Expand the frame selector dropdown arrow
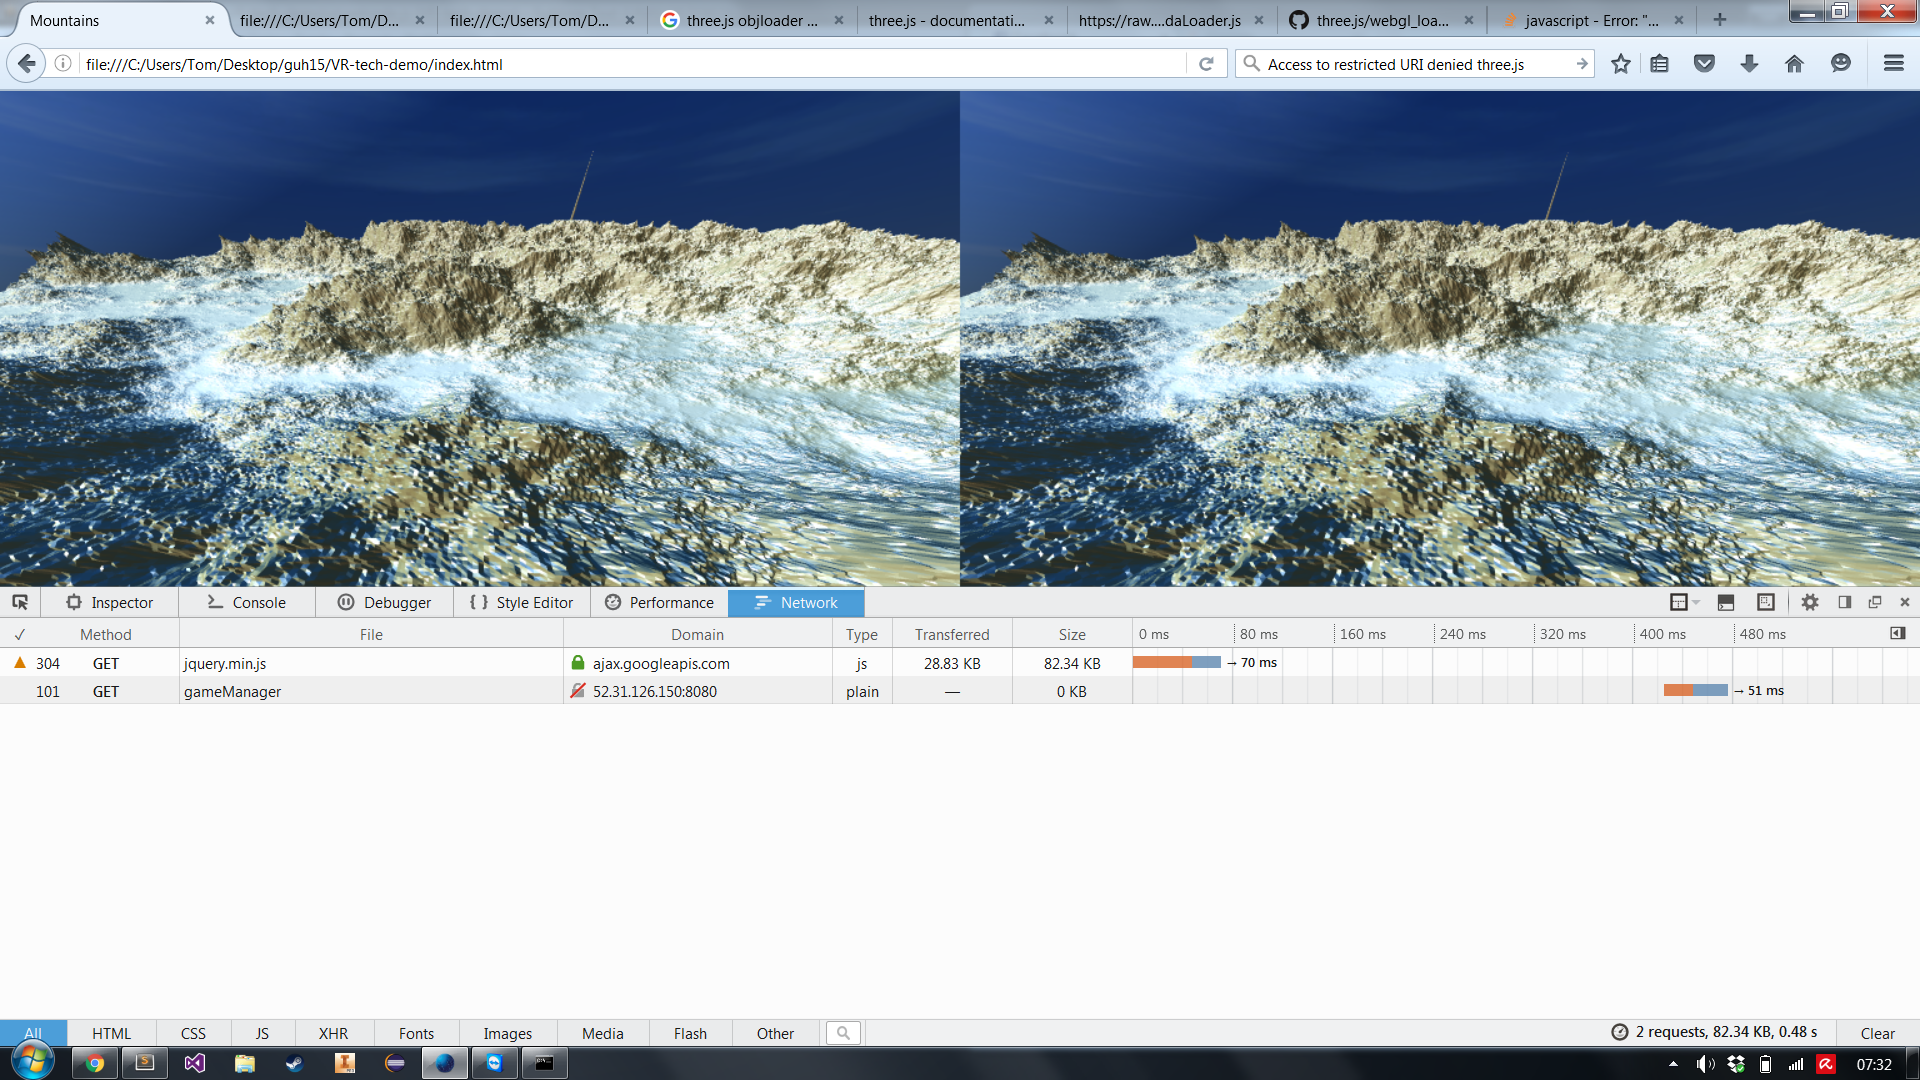Screen dimensions: 1920x1080 click(1696, 602)
